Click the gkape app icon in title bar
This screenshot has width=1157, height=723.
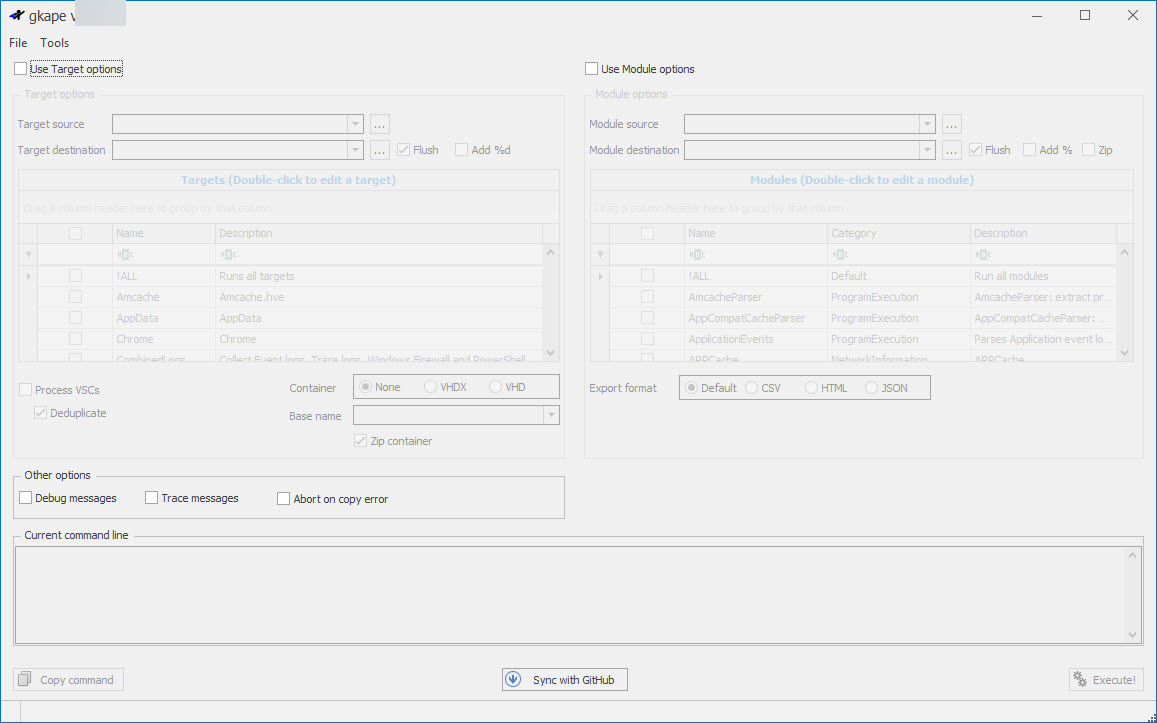tap(17, 15)
